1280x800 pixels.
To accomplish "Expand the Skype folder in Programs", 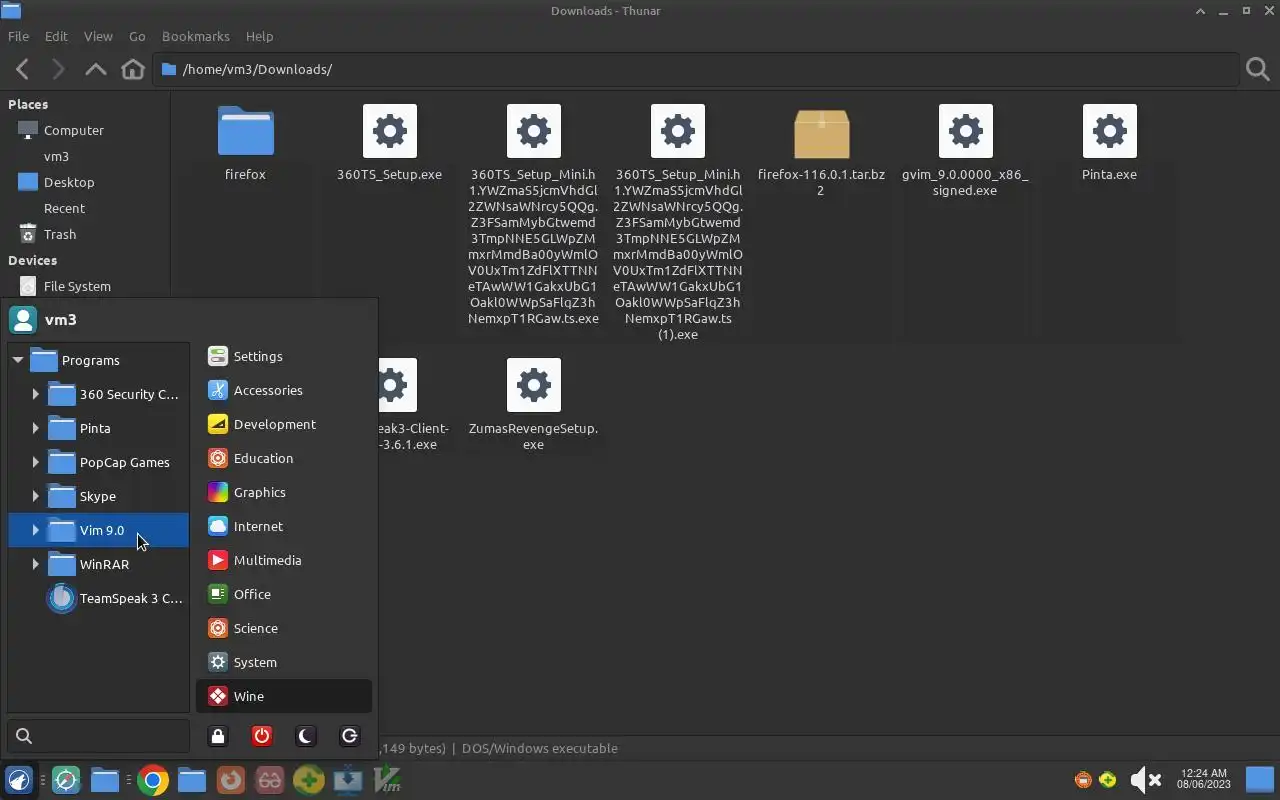I will click(36, 496).
